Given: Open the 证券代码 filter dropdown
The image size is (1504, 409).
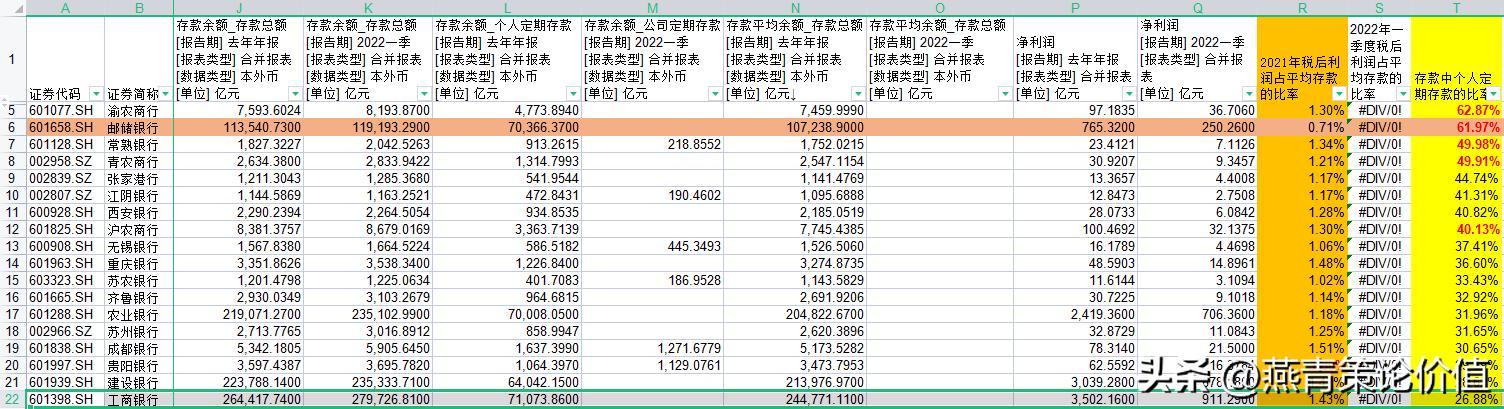Looking at the screenshot, I should pyautogui.click(x=95, y=93).
